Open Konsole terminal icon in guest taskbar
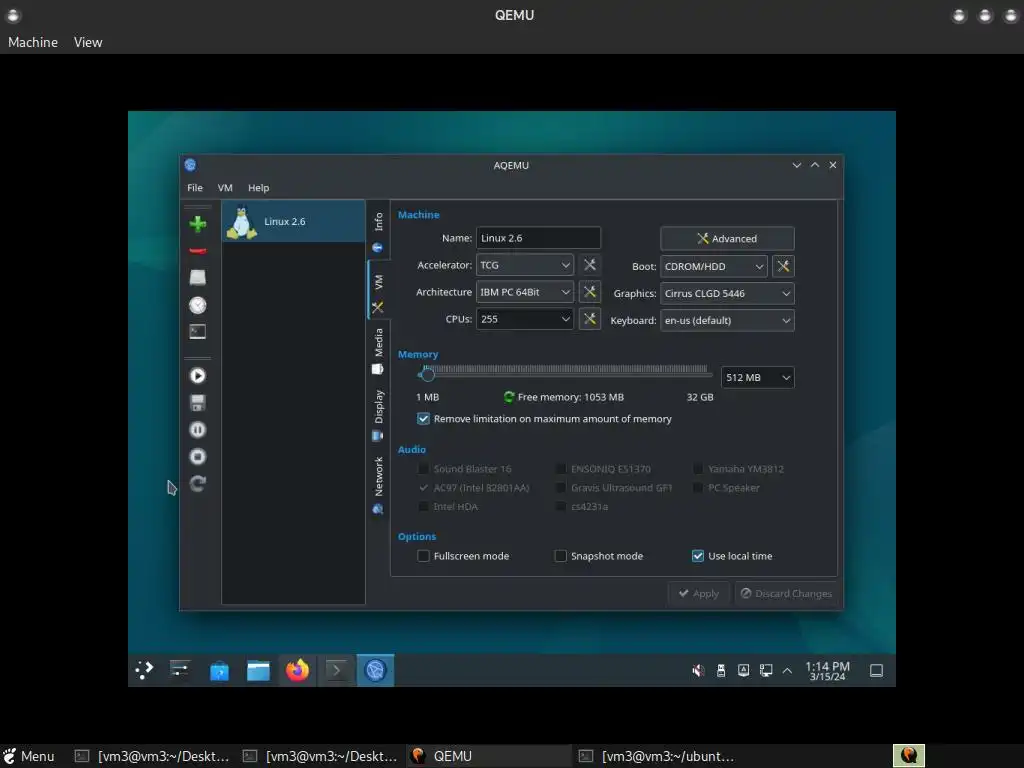 click(336, 670)
